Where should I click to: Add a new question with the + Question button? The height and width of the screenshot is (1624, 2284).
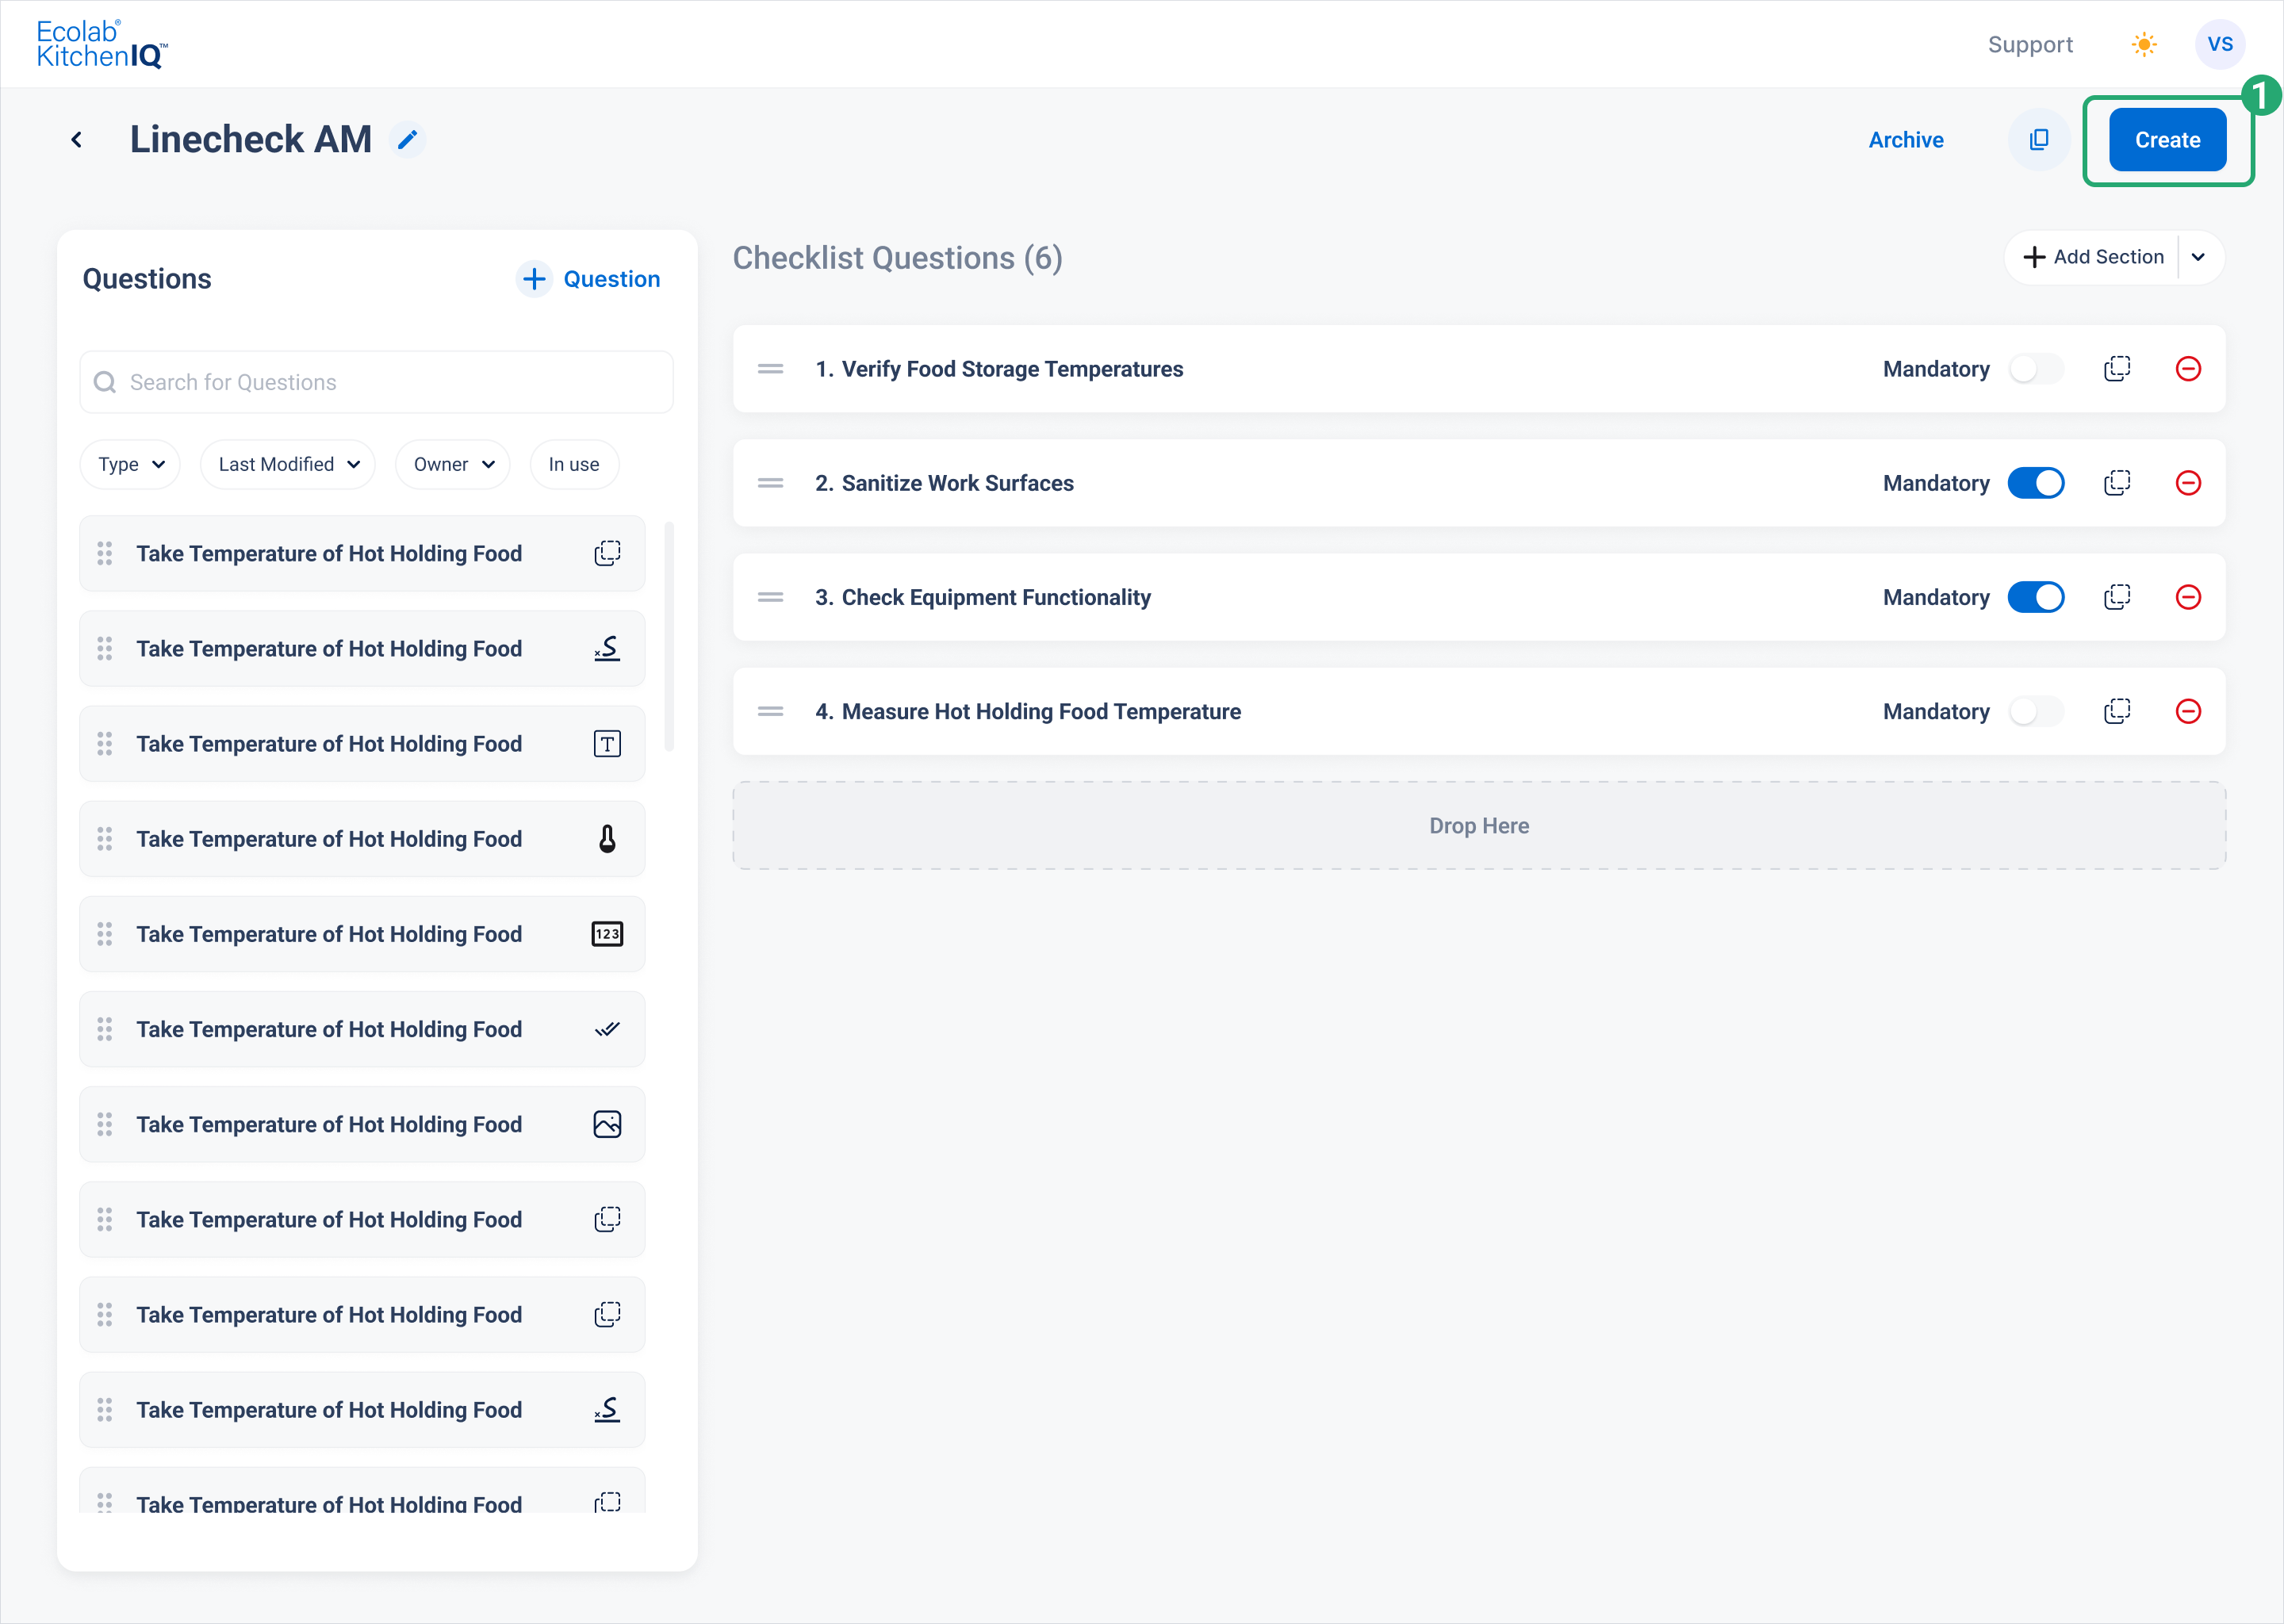(x=589, y=279)
